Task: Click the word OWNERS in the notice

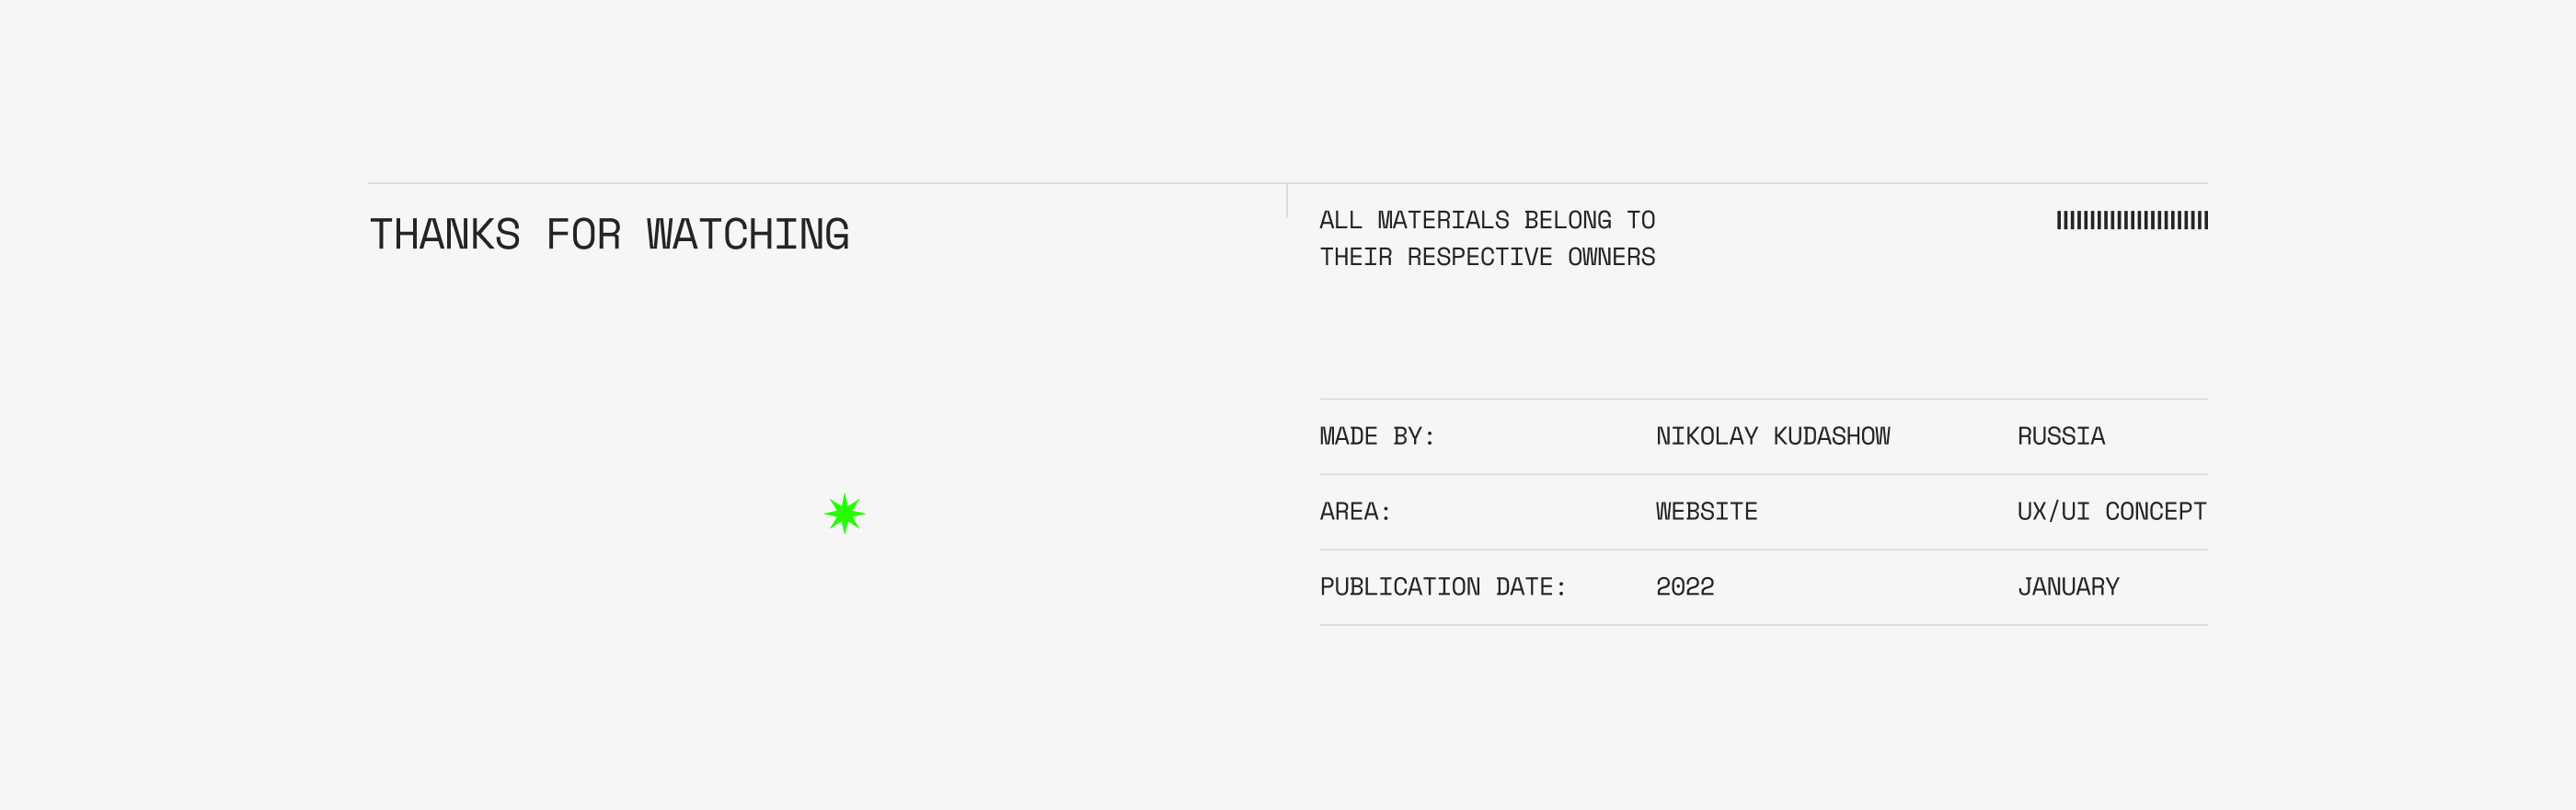Action: (1610, 257)
